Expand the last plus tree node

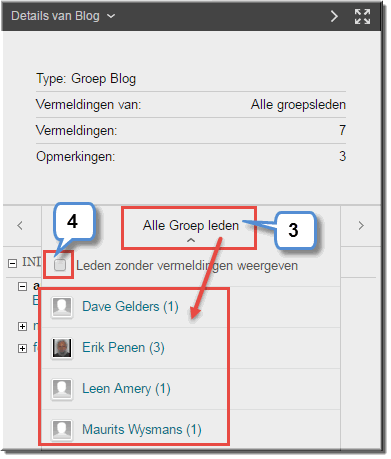pyautogui.click(x=22, y=348)
